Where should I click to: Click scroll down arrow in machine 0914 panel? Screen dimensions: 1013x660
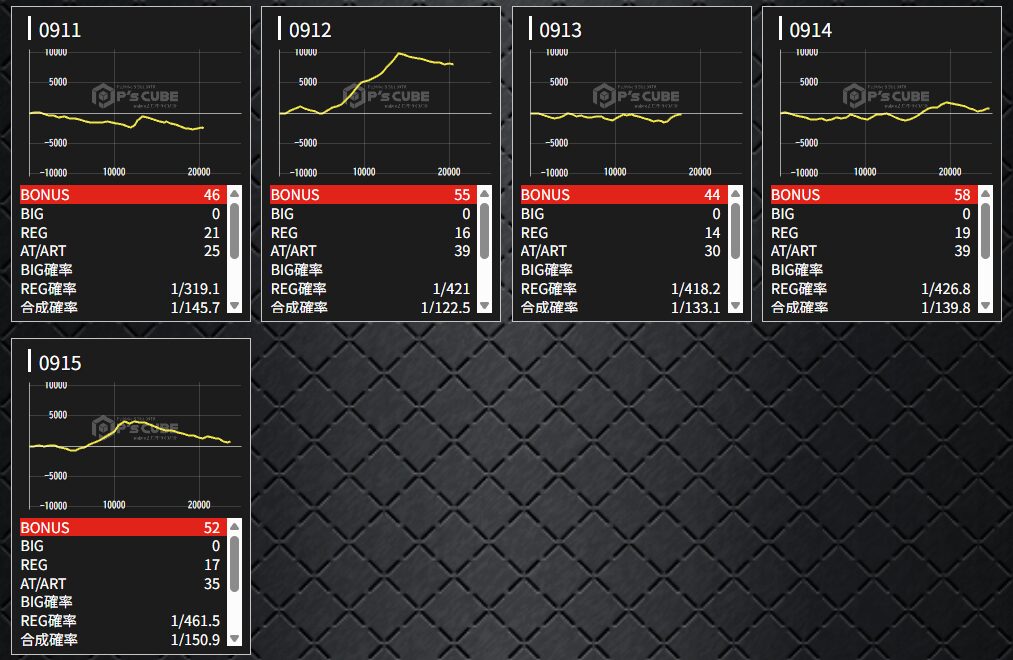point(985,306)
